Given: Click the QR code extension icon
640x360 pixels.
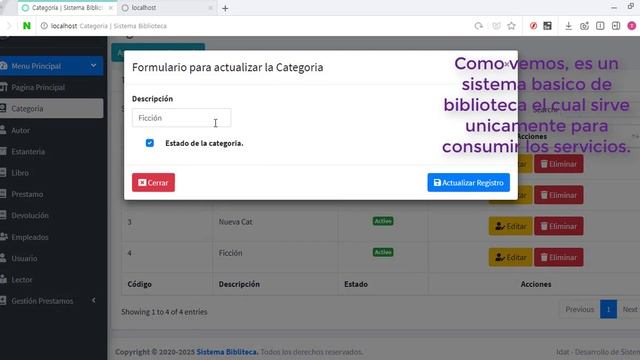Looking at the screenshot, I should tap(547, 26).
